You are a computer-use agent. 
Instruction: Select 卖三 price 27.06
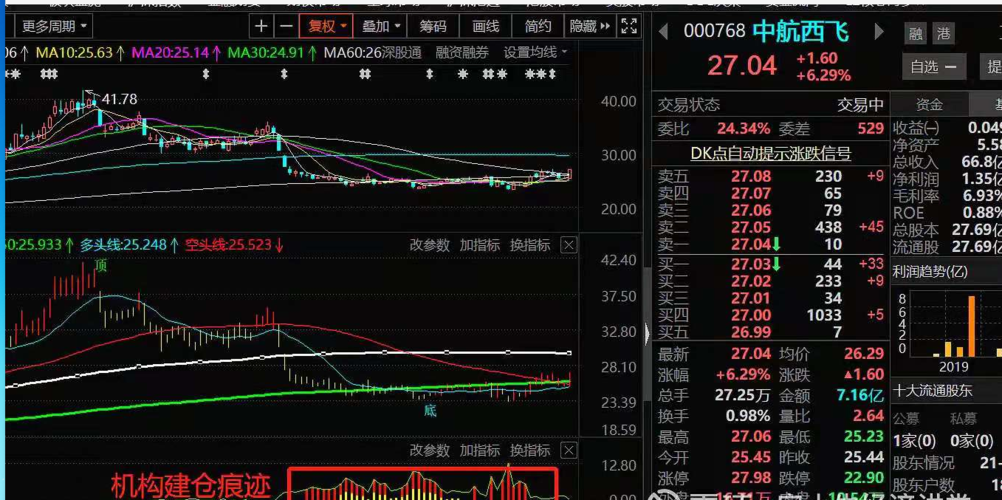[x=751, y=210]
